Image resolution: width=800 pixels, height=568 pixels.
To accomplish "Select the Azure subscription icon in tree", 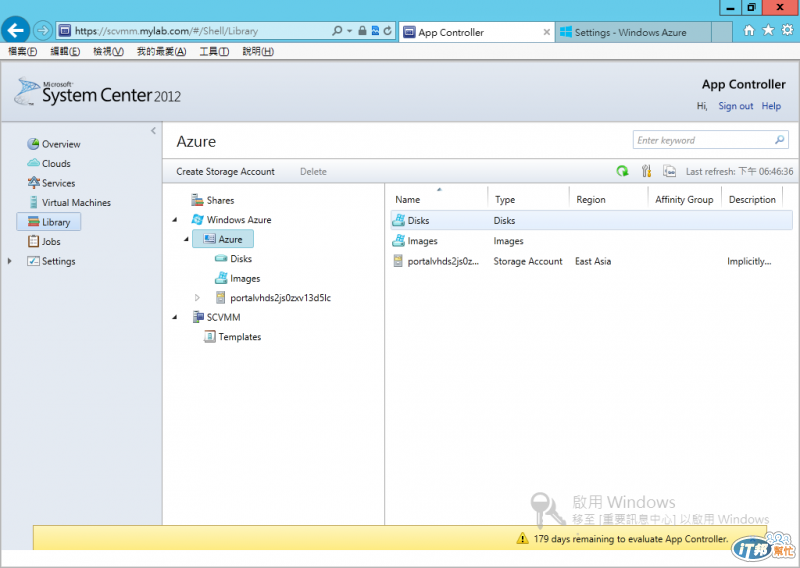I will click(x=209, y=239).
